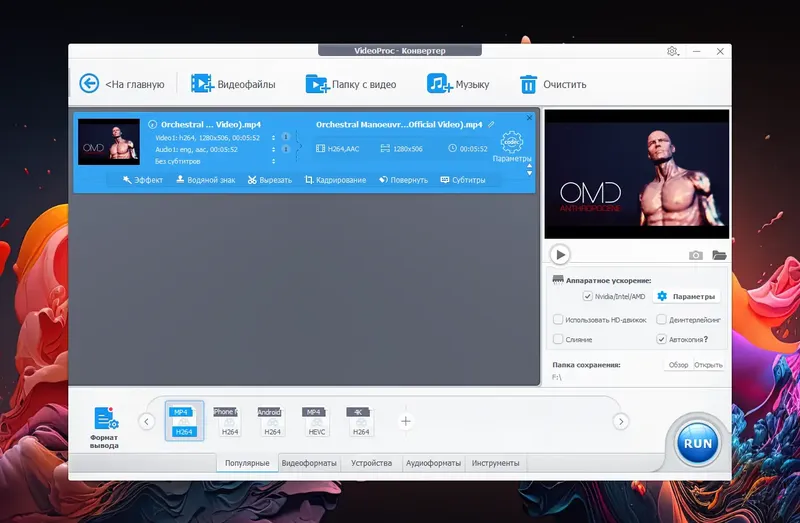Open Эффект tool
Screen dimensions: 800x523
tap(143, 180)
